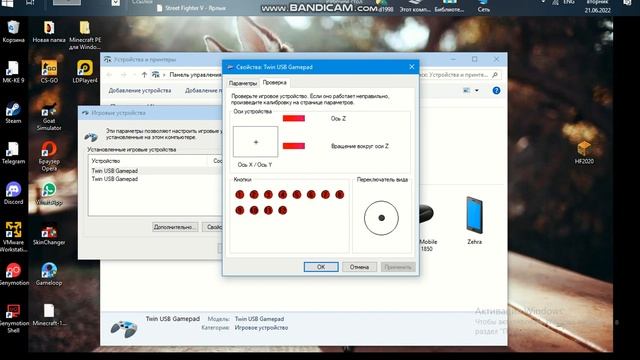Click the ENG language indicator
This screenshot has width=640, height=360.
point(568,2)
